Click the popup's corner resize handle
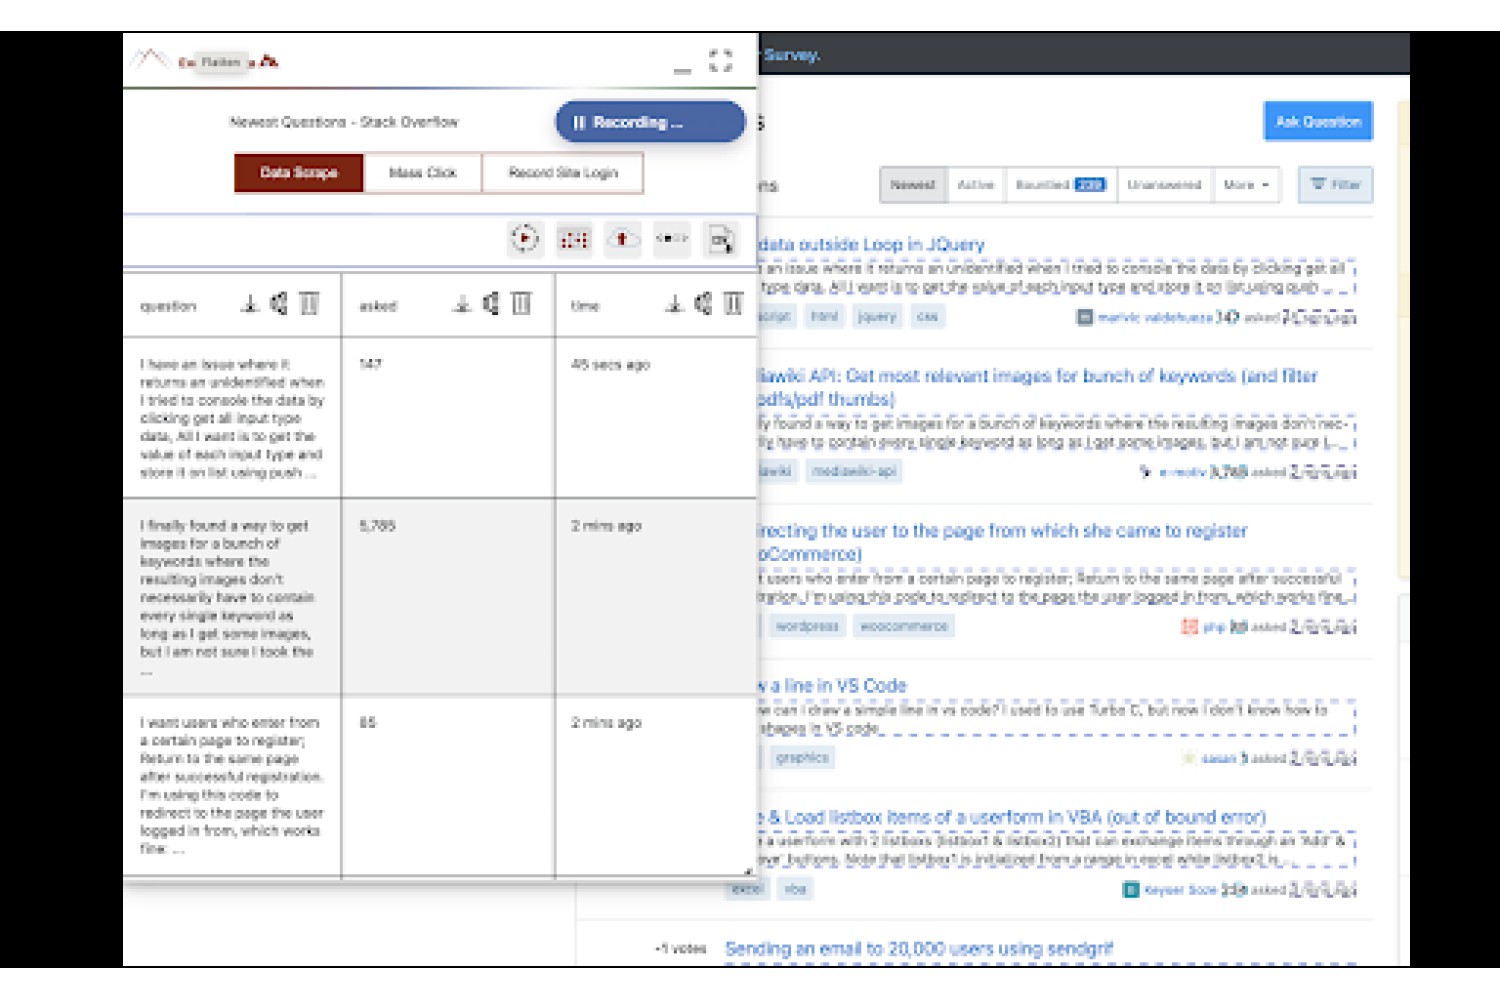The width and height of the screenshot is (1500, 1000). tap(747, 871)
